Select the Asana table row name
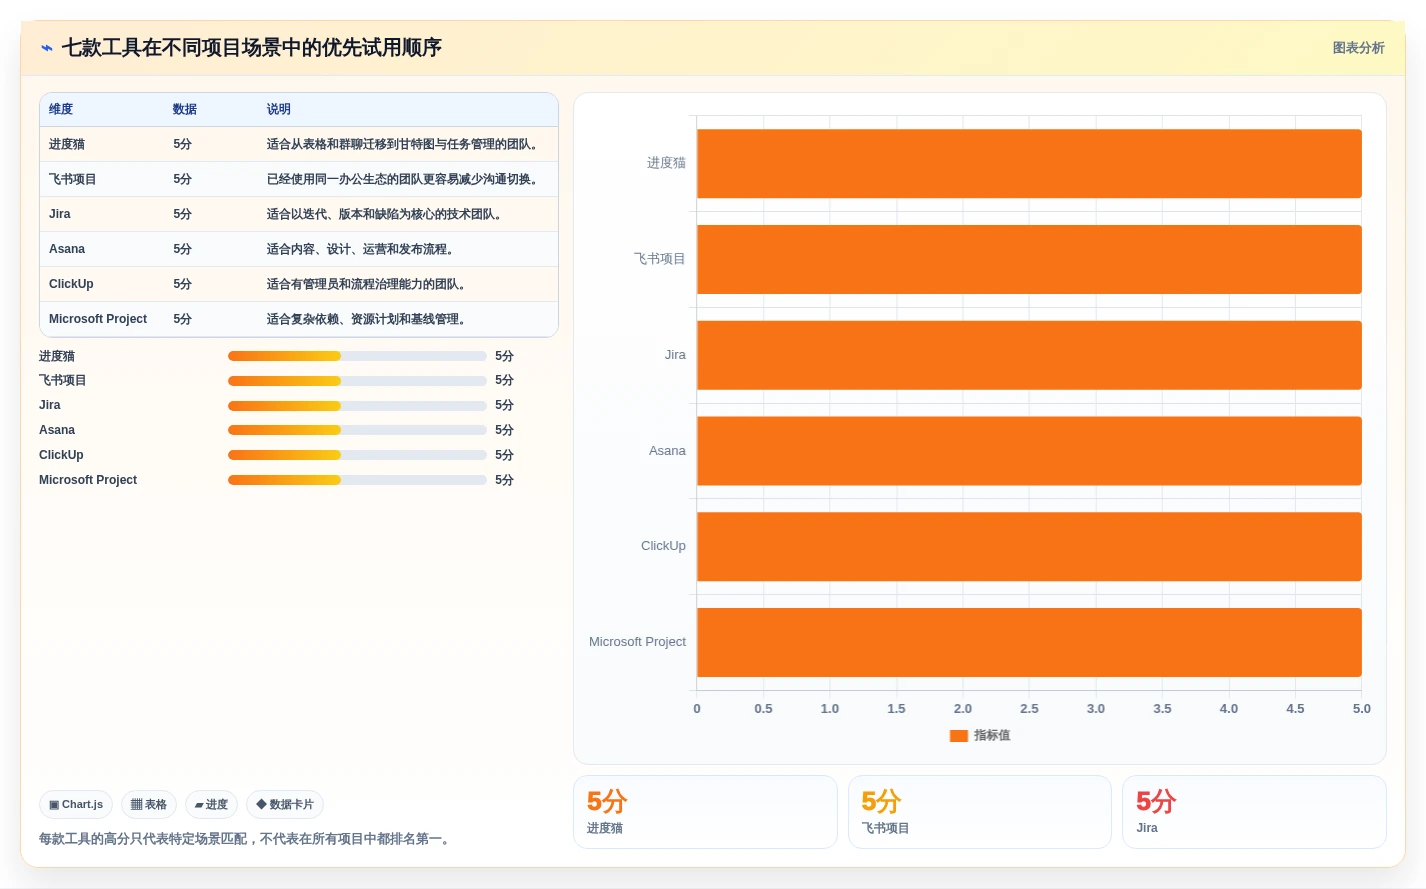Screen dimensions: 1426x889 (x=67, y=249)
